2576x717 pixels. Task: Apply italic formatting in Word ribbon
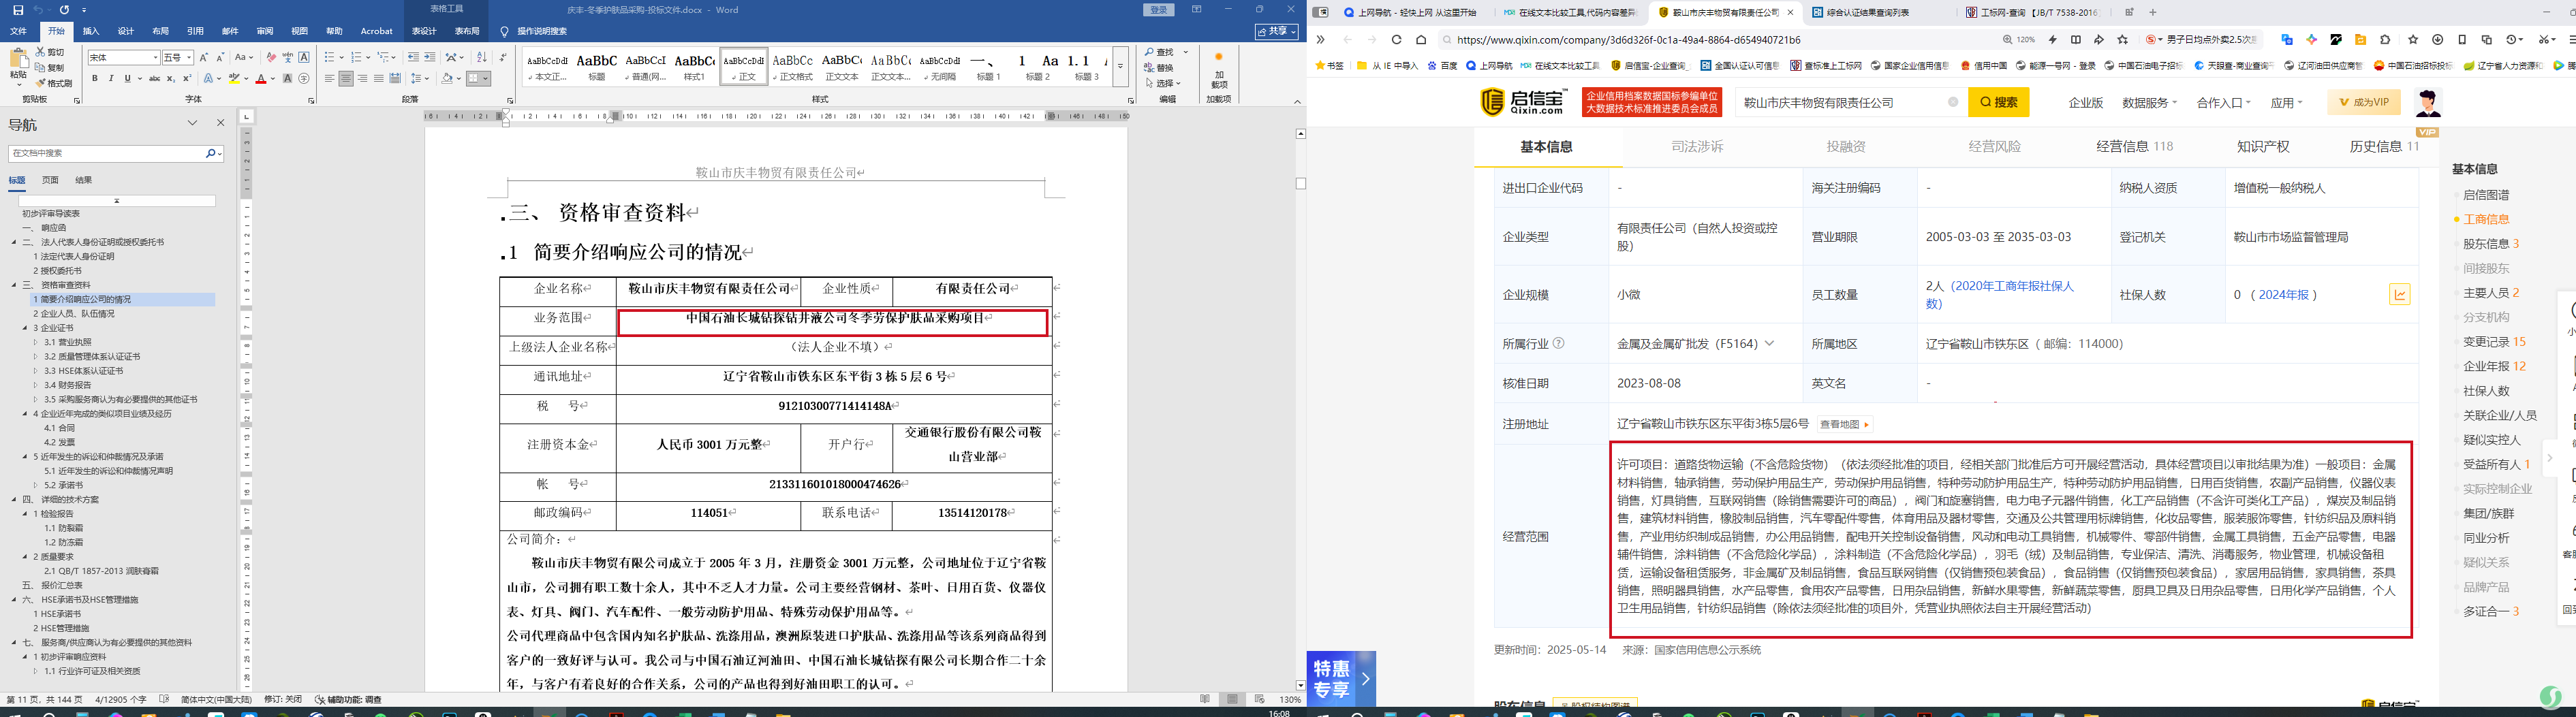tap(111, 78)
